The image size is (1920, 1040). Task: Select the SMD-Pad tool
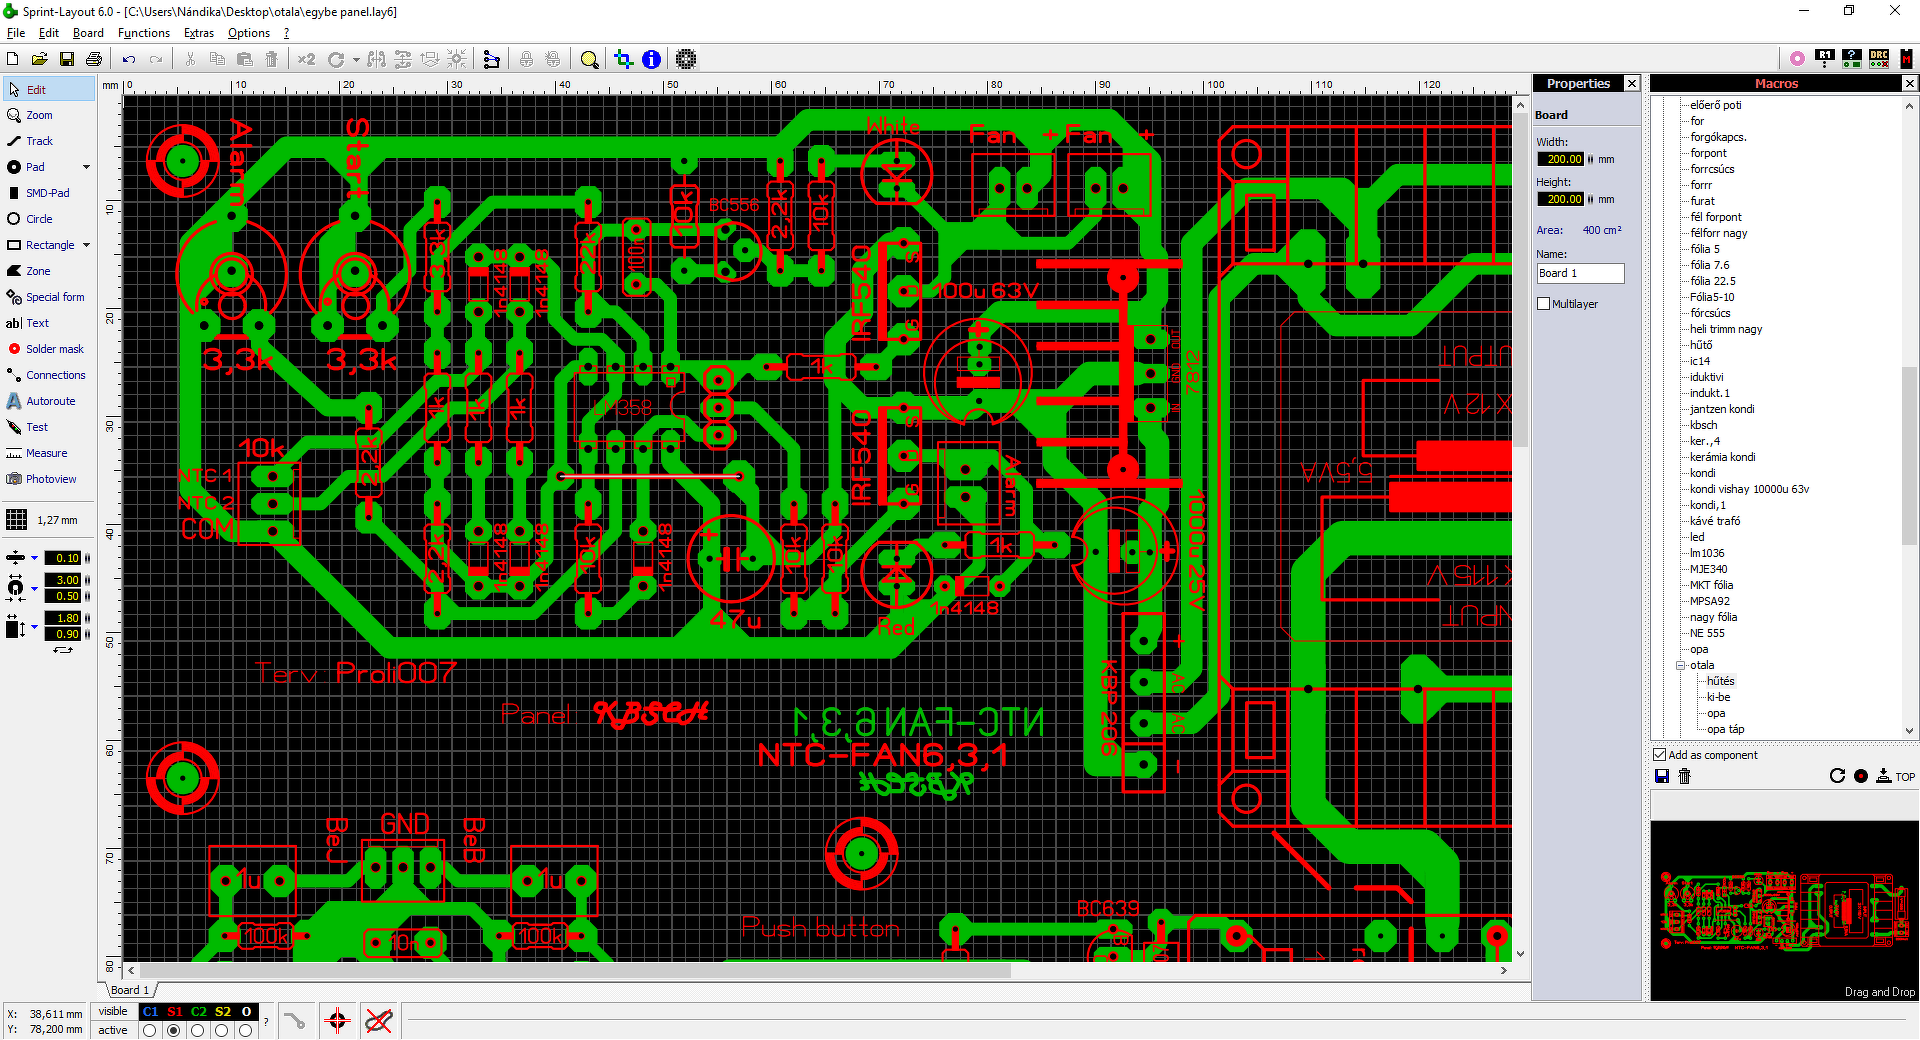pos(48,193)
